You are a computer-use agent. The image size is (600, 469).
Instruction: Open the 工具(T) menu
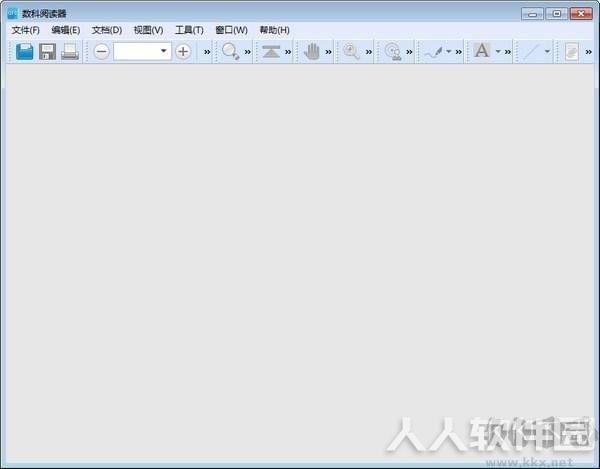[x=189, y=30]
